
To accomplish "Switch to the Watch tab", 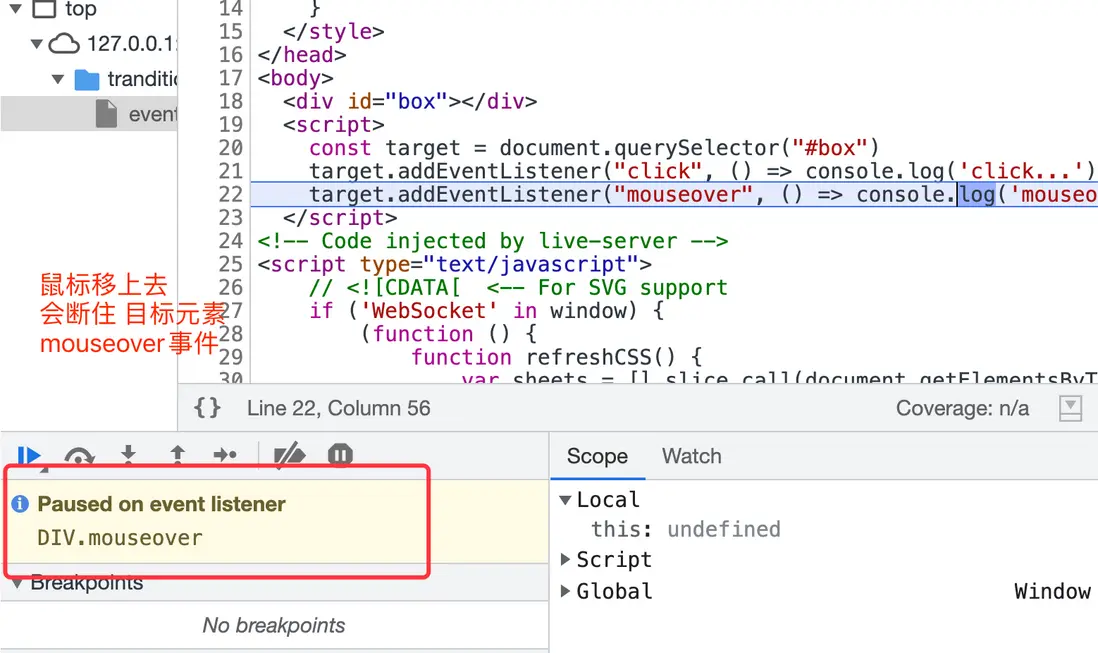I will [x=691, y=456].
